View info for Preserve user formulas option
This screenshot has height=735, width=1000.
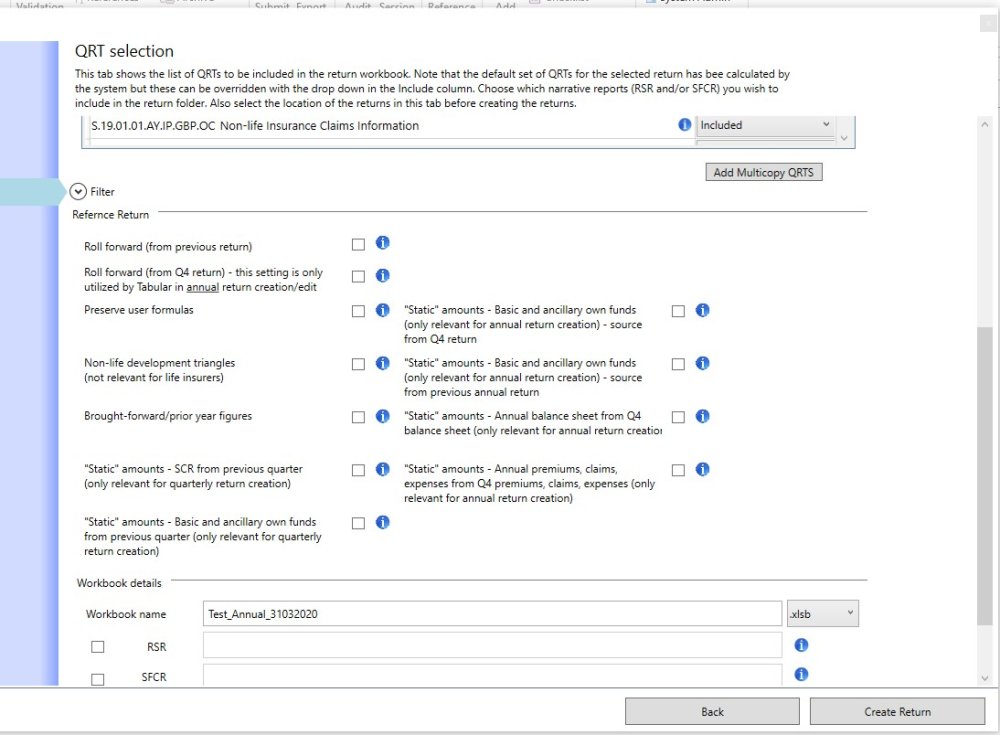point(381,310)
